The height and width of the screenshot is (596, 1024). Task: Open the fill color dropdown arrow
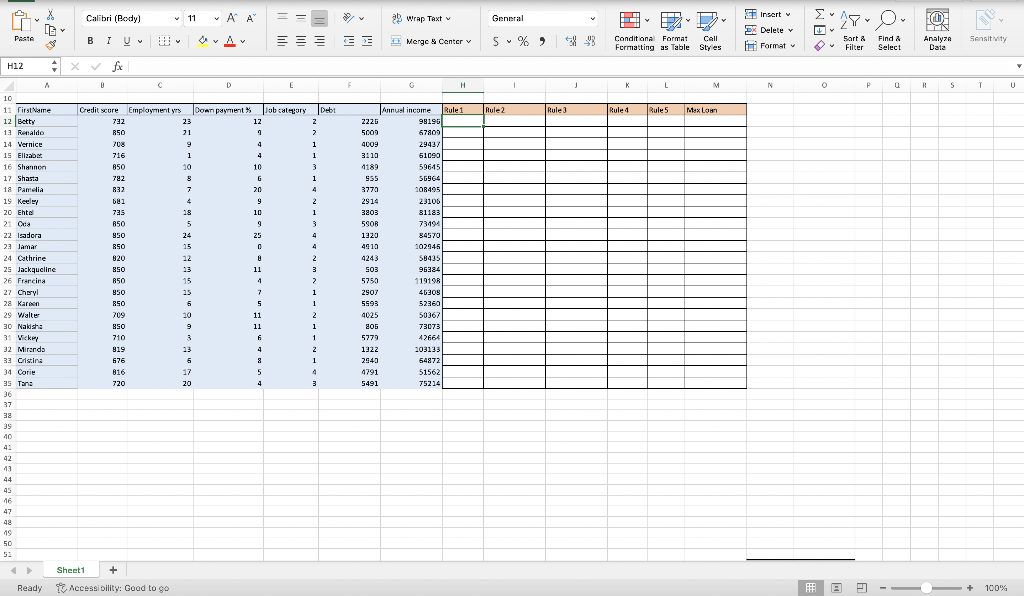[x=216, y=42]
